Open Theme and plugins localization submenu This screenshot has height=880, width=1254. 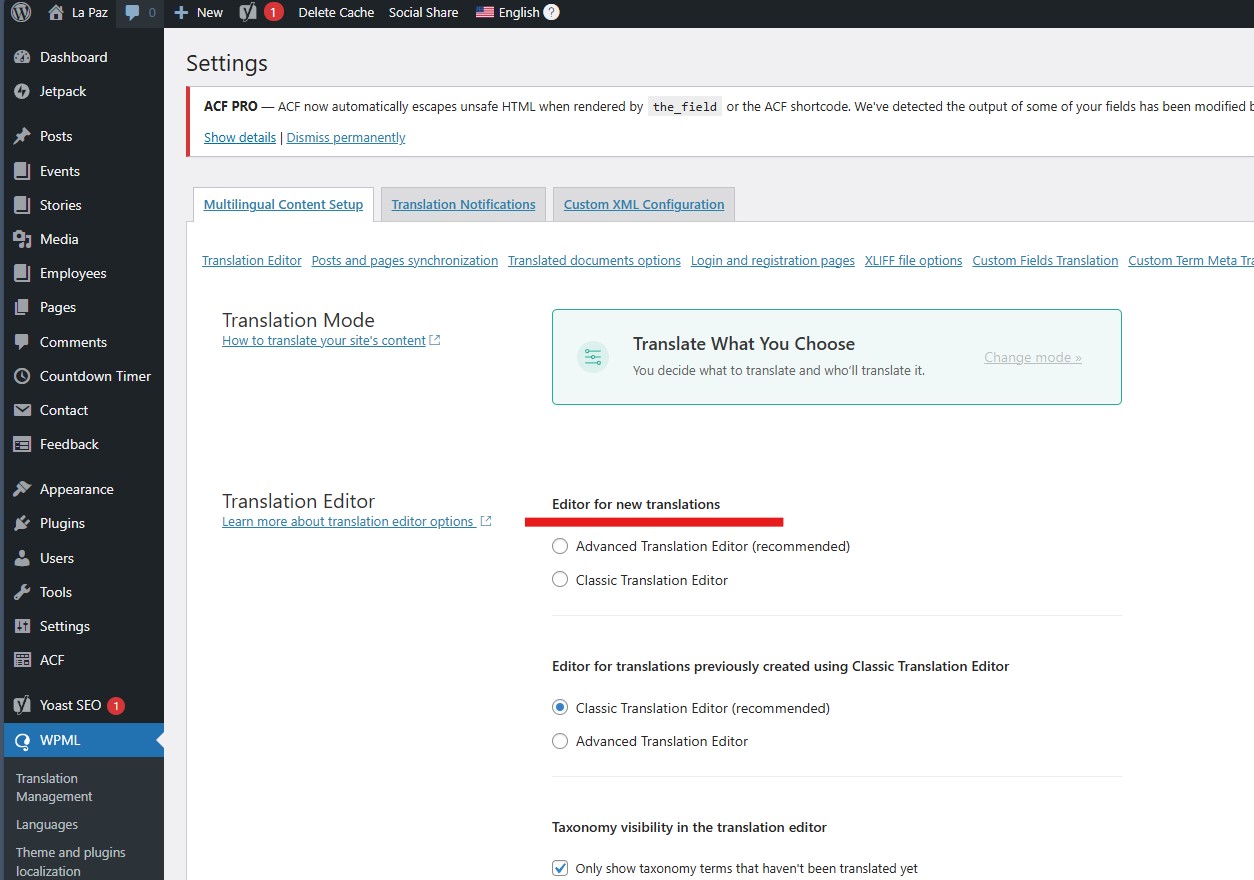71,862
